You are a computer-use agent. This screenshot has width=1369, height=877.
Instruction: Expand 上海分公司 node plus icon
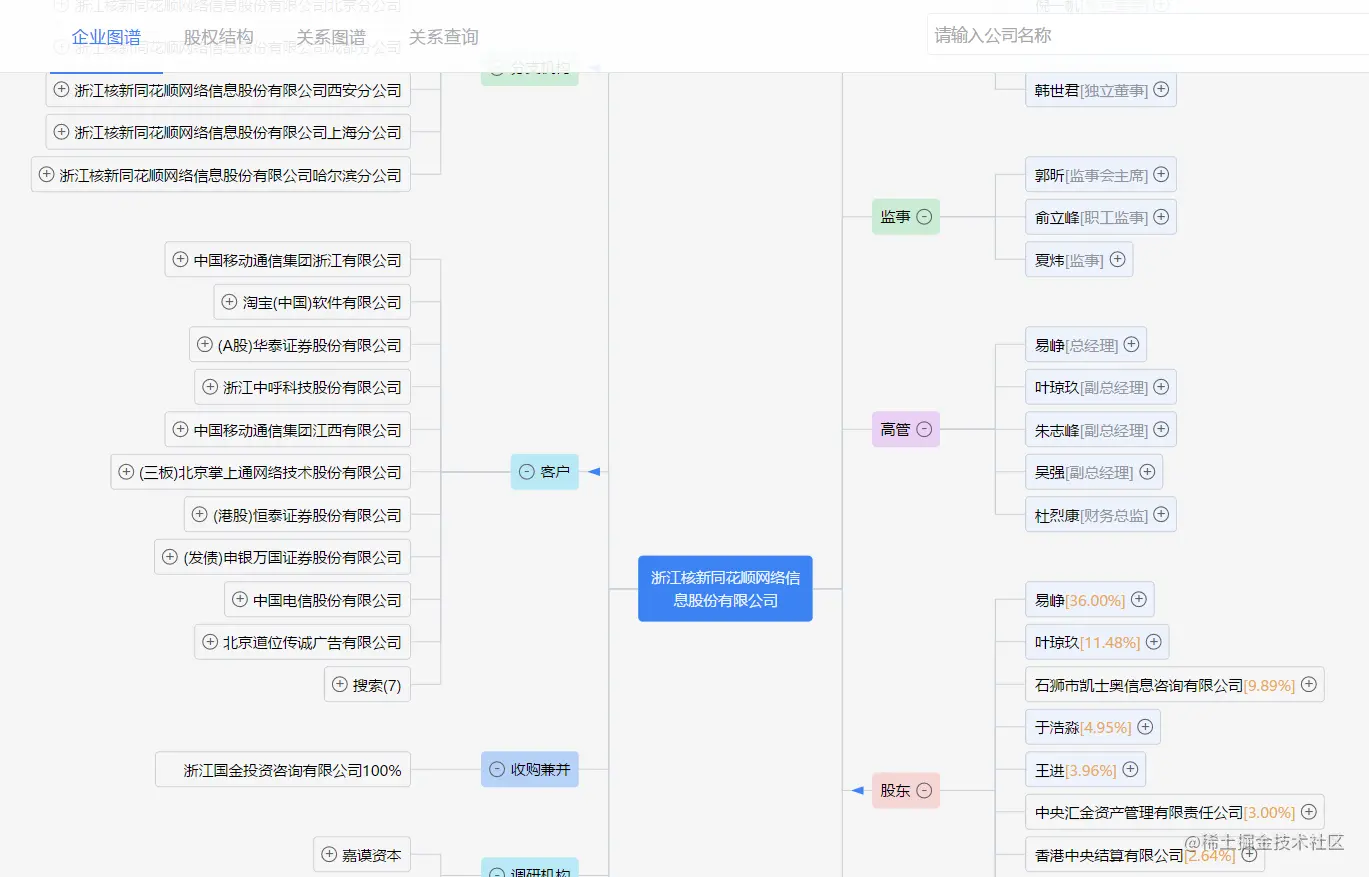(x=61, y=132)
